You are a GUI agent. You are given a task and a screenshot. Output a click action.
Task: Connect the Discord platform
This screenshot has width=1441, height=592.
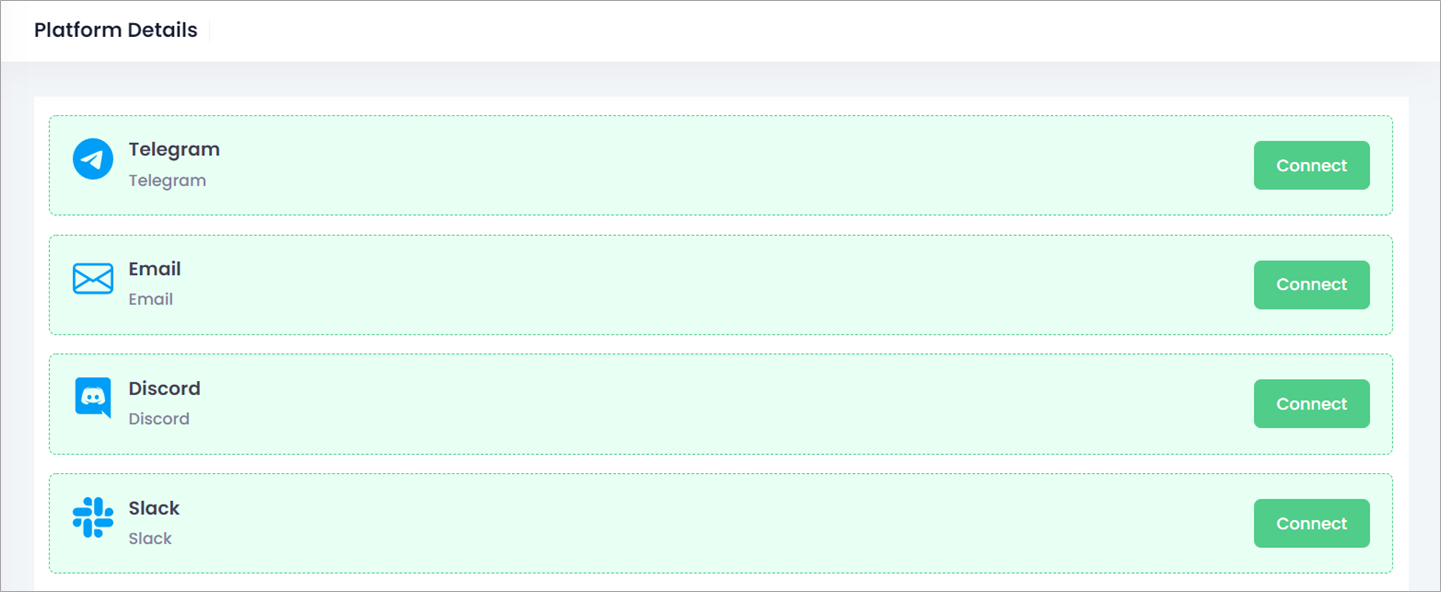[1311, 404]
